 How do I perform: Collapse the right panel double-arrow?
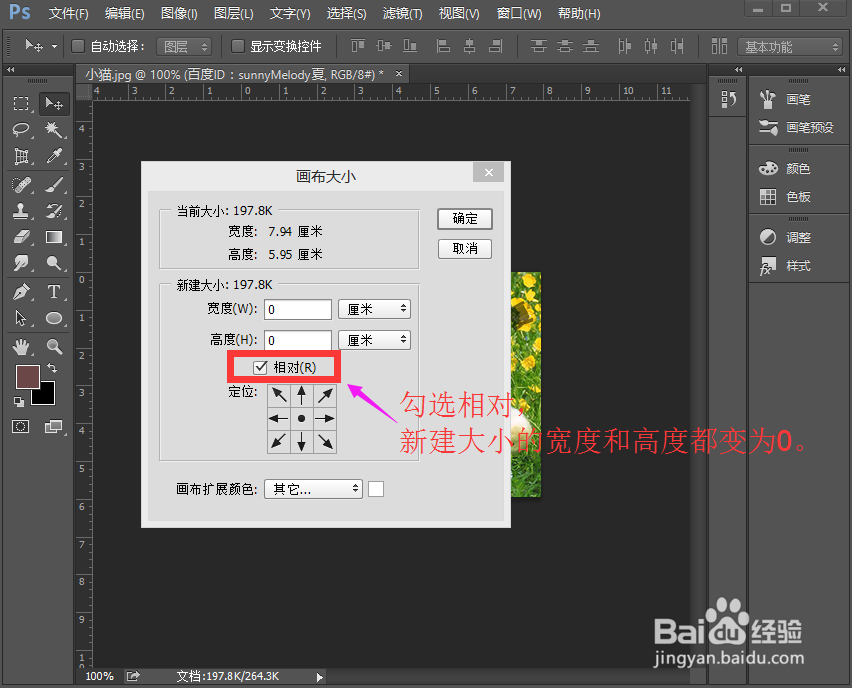[x=842, y=70]
